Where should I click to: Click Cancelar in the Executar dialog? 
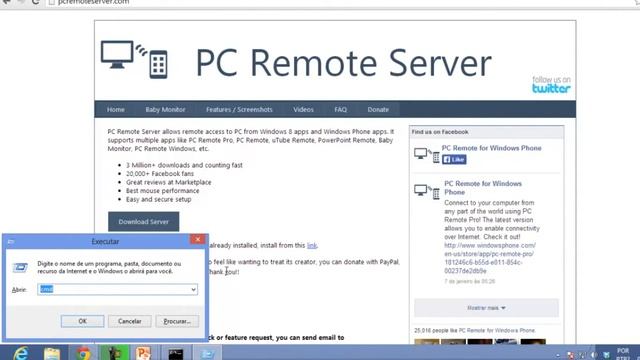pos(130,321)
